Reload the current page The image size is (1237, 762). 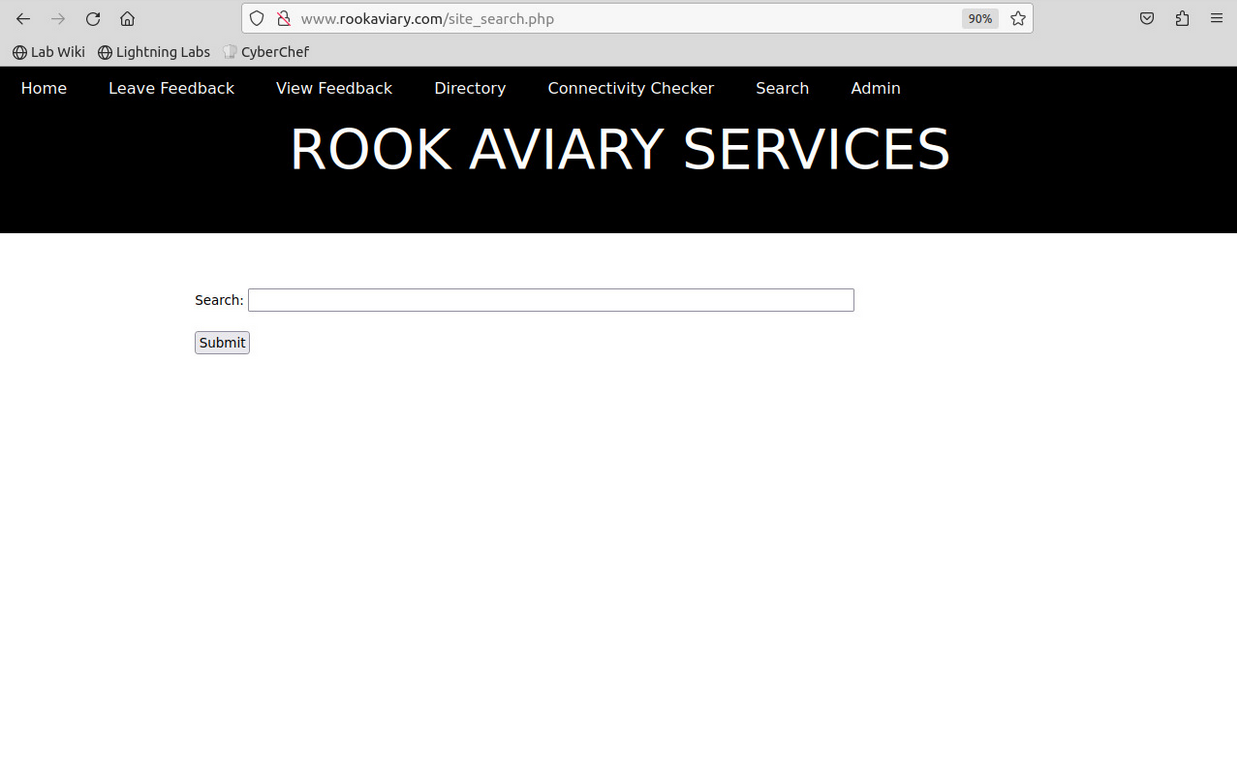[x=93, y=19]
